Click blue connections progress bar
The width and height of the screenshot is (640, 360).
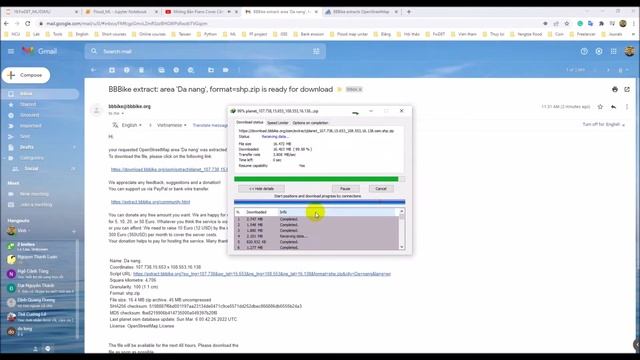click(x=320, y=202)
